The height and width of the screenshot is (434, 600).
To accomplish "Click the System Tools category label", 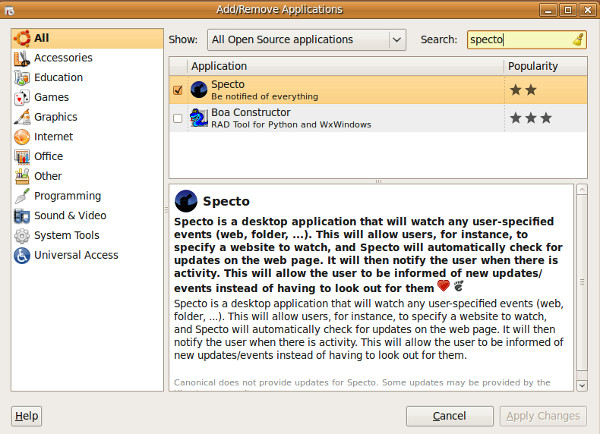I will [x=67, y=235].
